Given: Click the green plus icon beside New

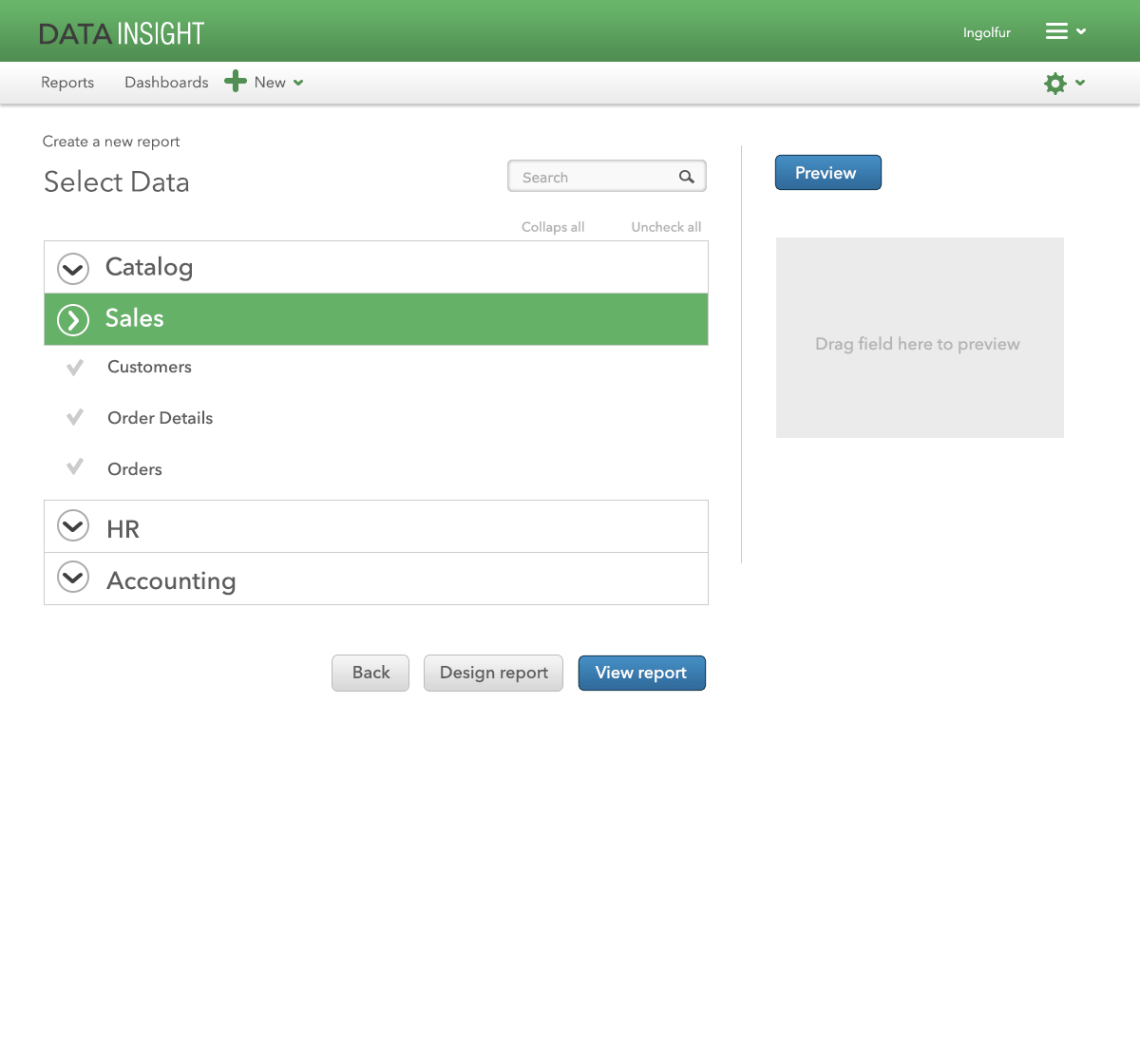Looking at the screenshot, I should coord(234,81).
